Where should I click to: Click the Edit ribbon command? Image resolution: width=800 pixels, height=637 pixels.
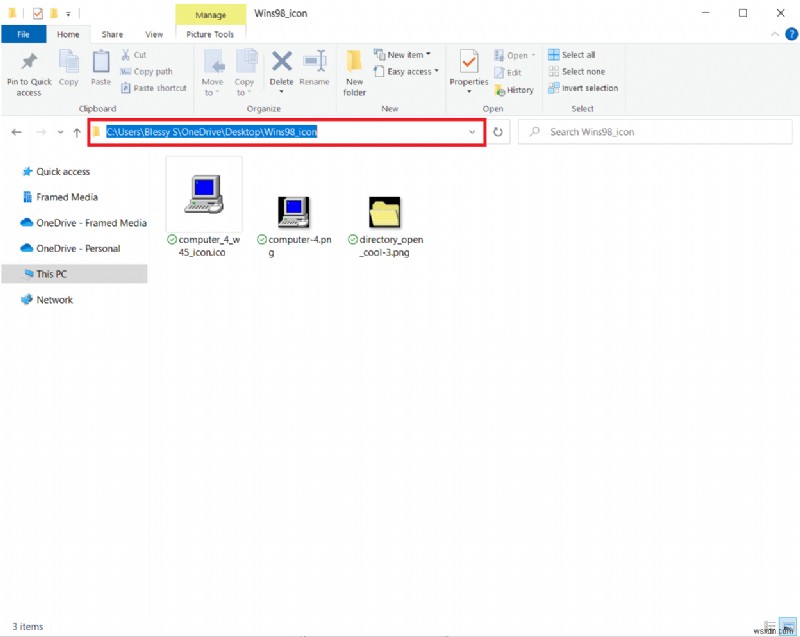[x=508, y=72]
